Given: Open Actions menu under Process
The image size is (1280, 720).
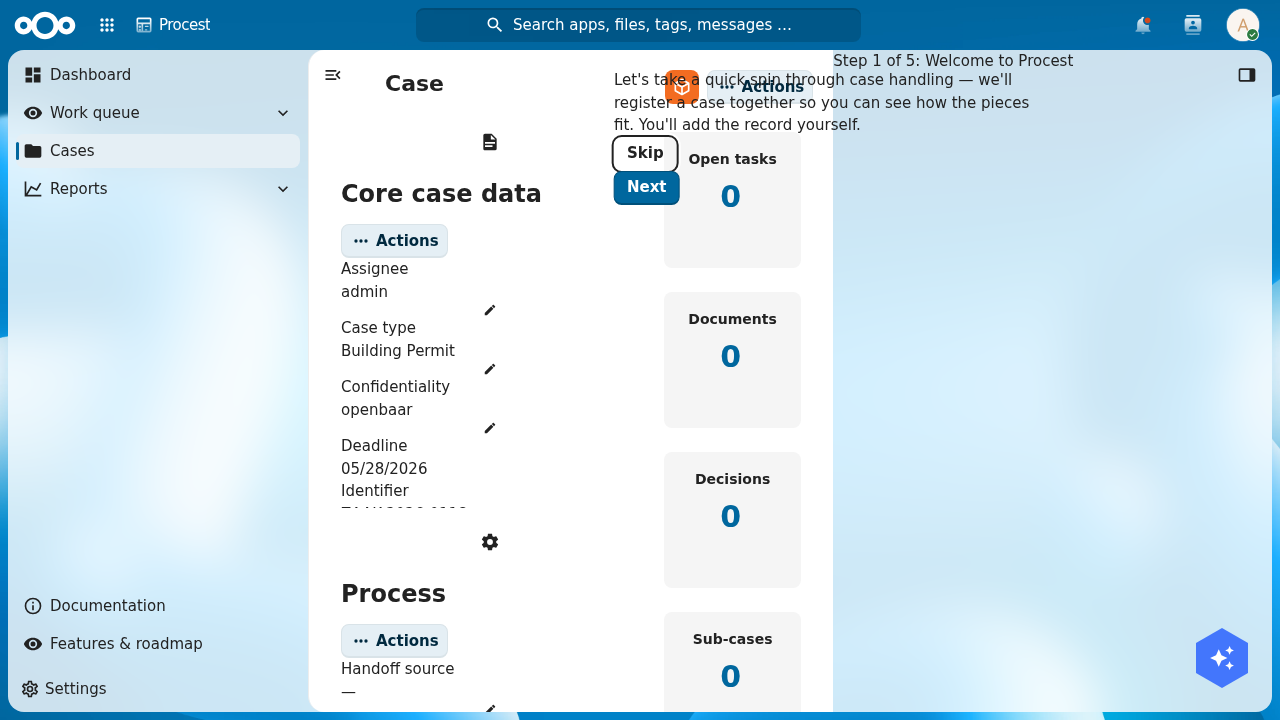Looking at the screenshot, I should 394,641.
